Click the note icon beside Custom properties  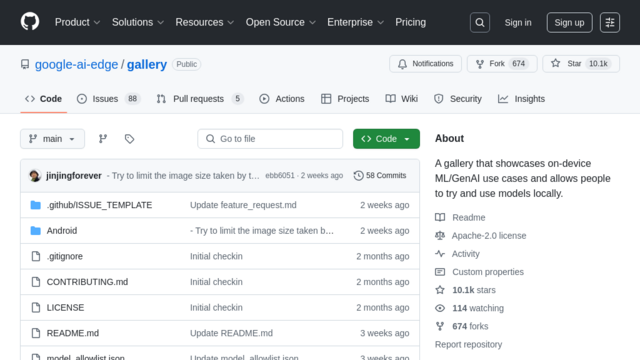[440, 272]
